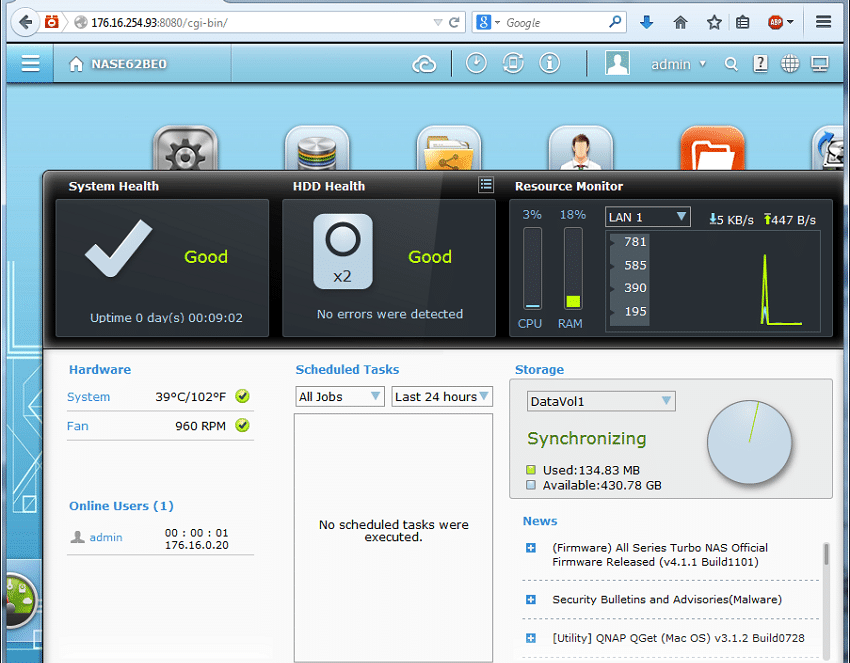Image resolution: width=850 pixels, height=663 pixels.
Task: Open the Storage Manager disk app
Action: pyautogui.click(x=317, y=149)
